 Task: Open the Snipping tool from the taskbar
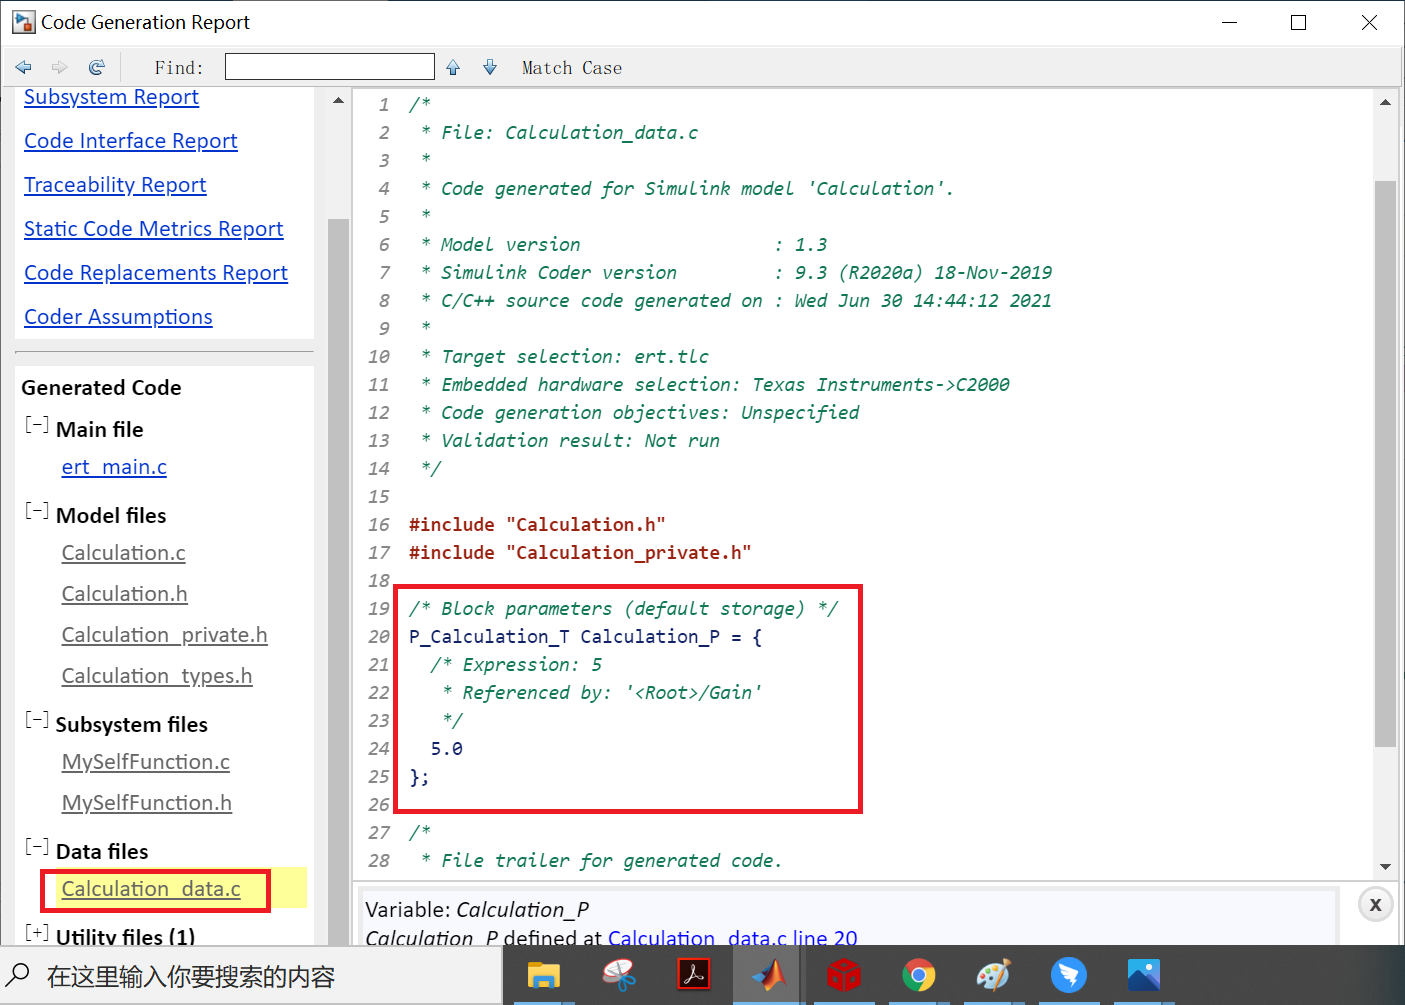point(619,975)
